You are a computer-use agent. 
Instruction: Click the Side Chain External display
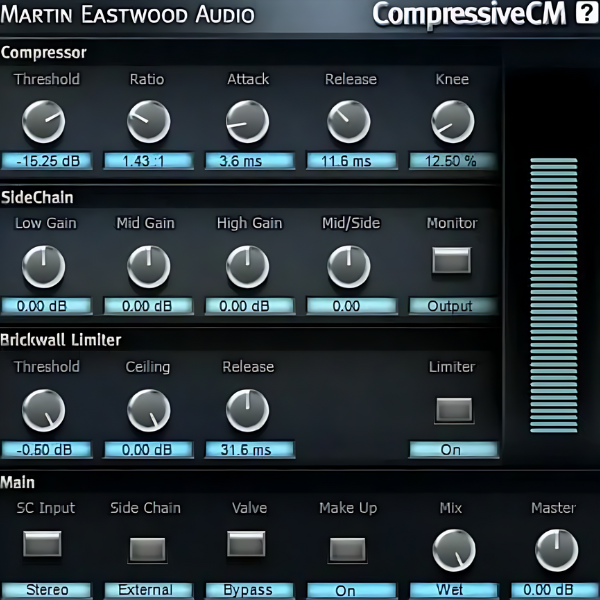click(148, 590)
